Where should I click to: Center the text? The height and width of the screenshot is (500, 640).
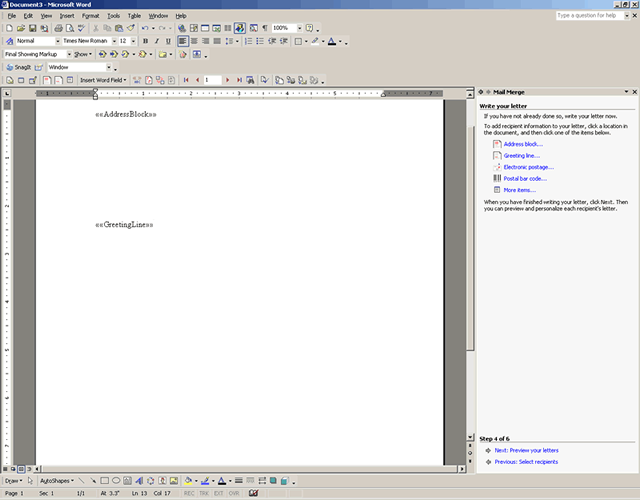pyautogui.click(x=194, y=41)
